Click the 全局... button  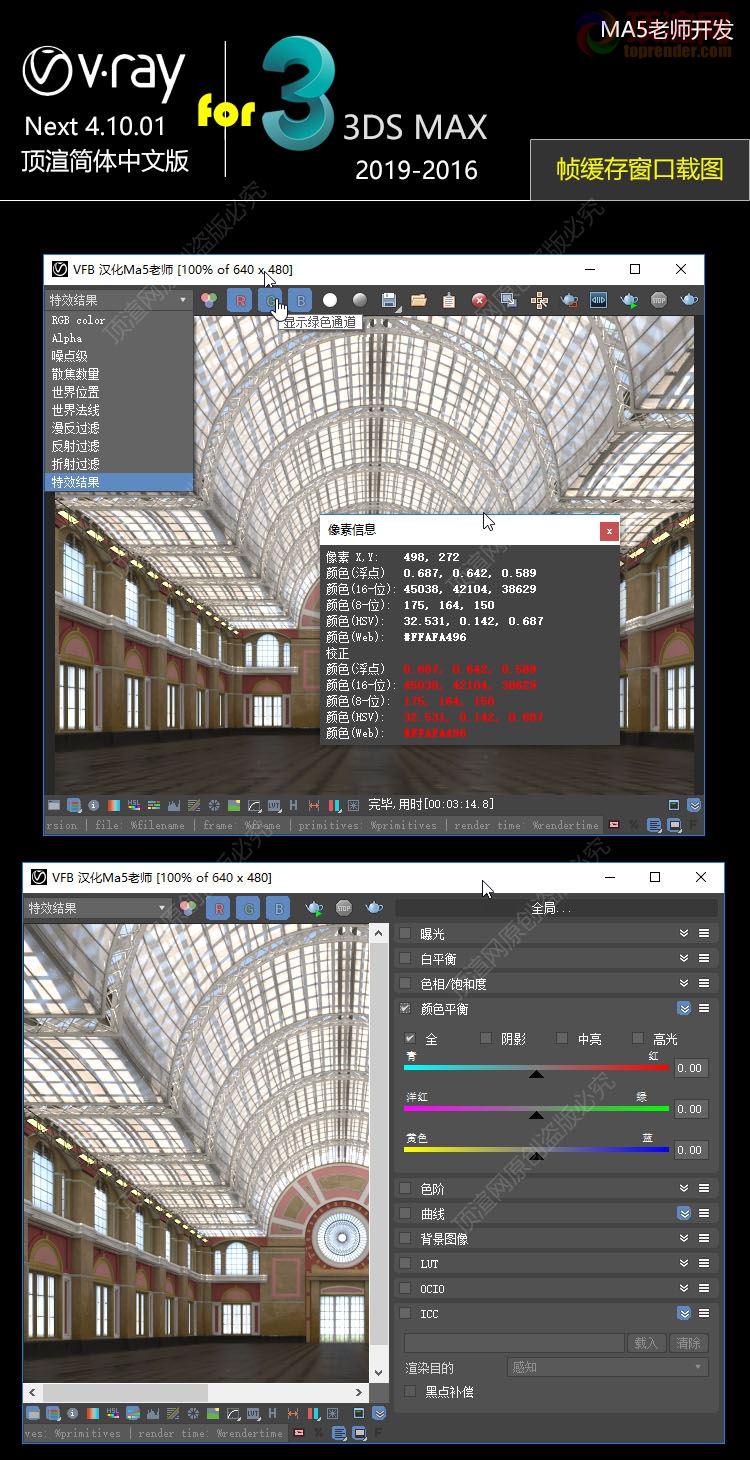pos(556,908)
